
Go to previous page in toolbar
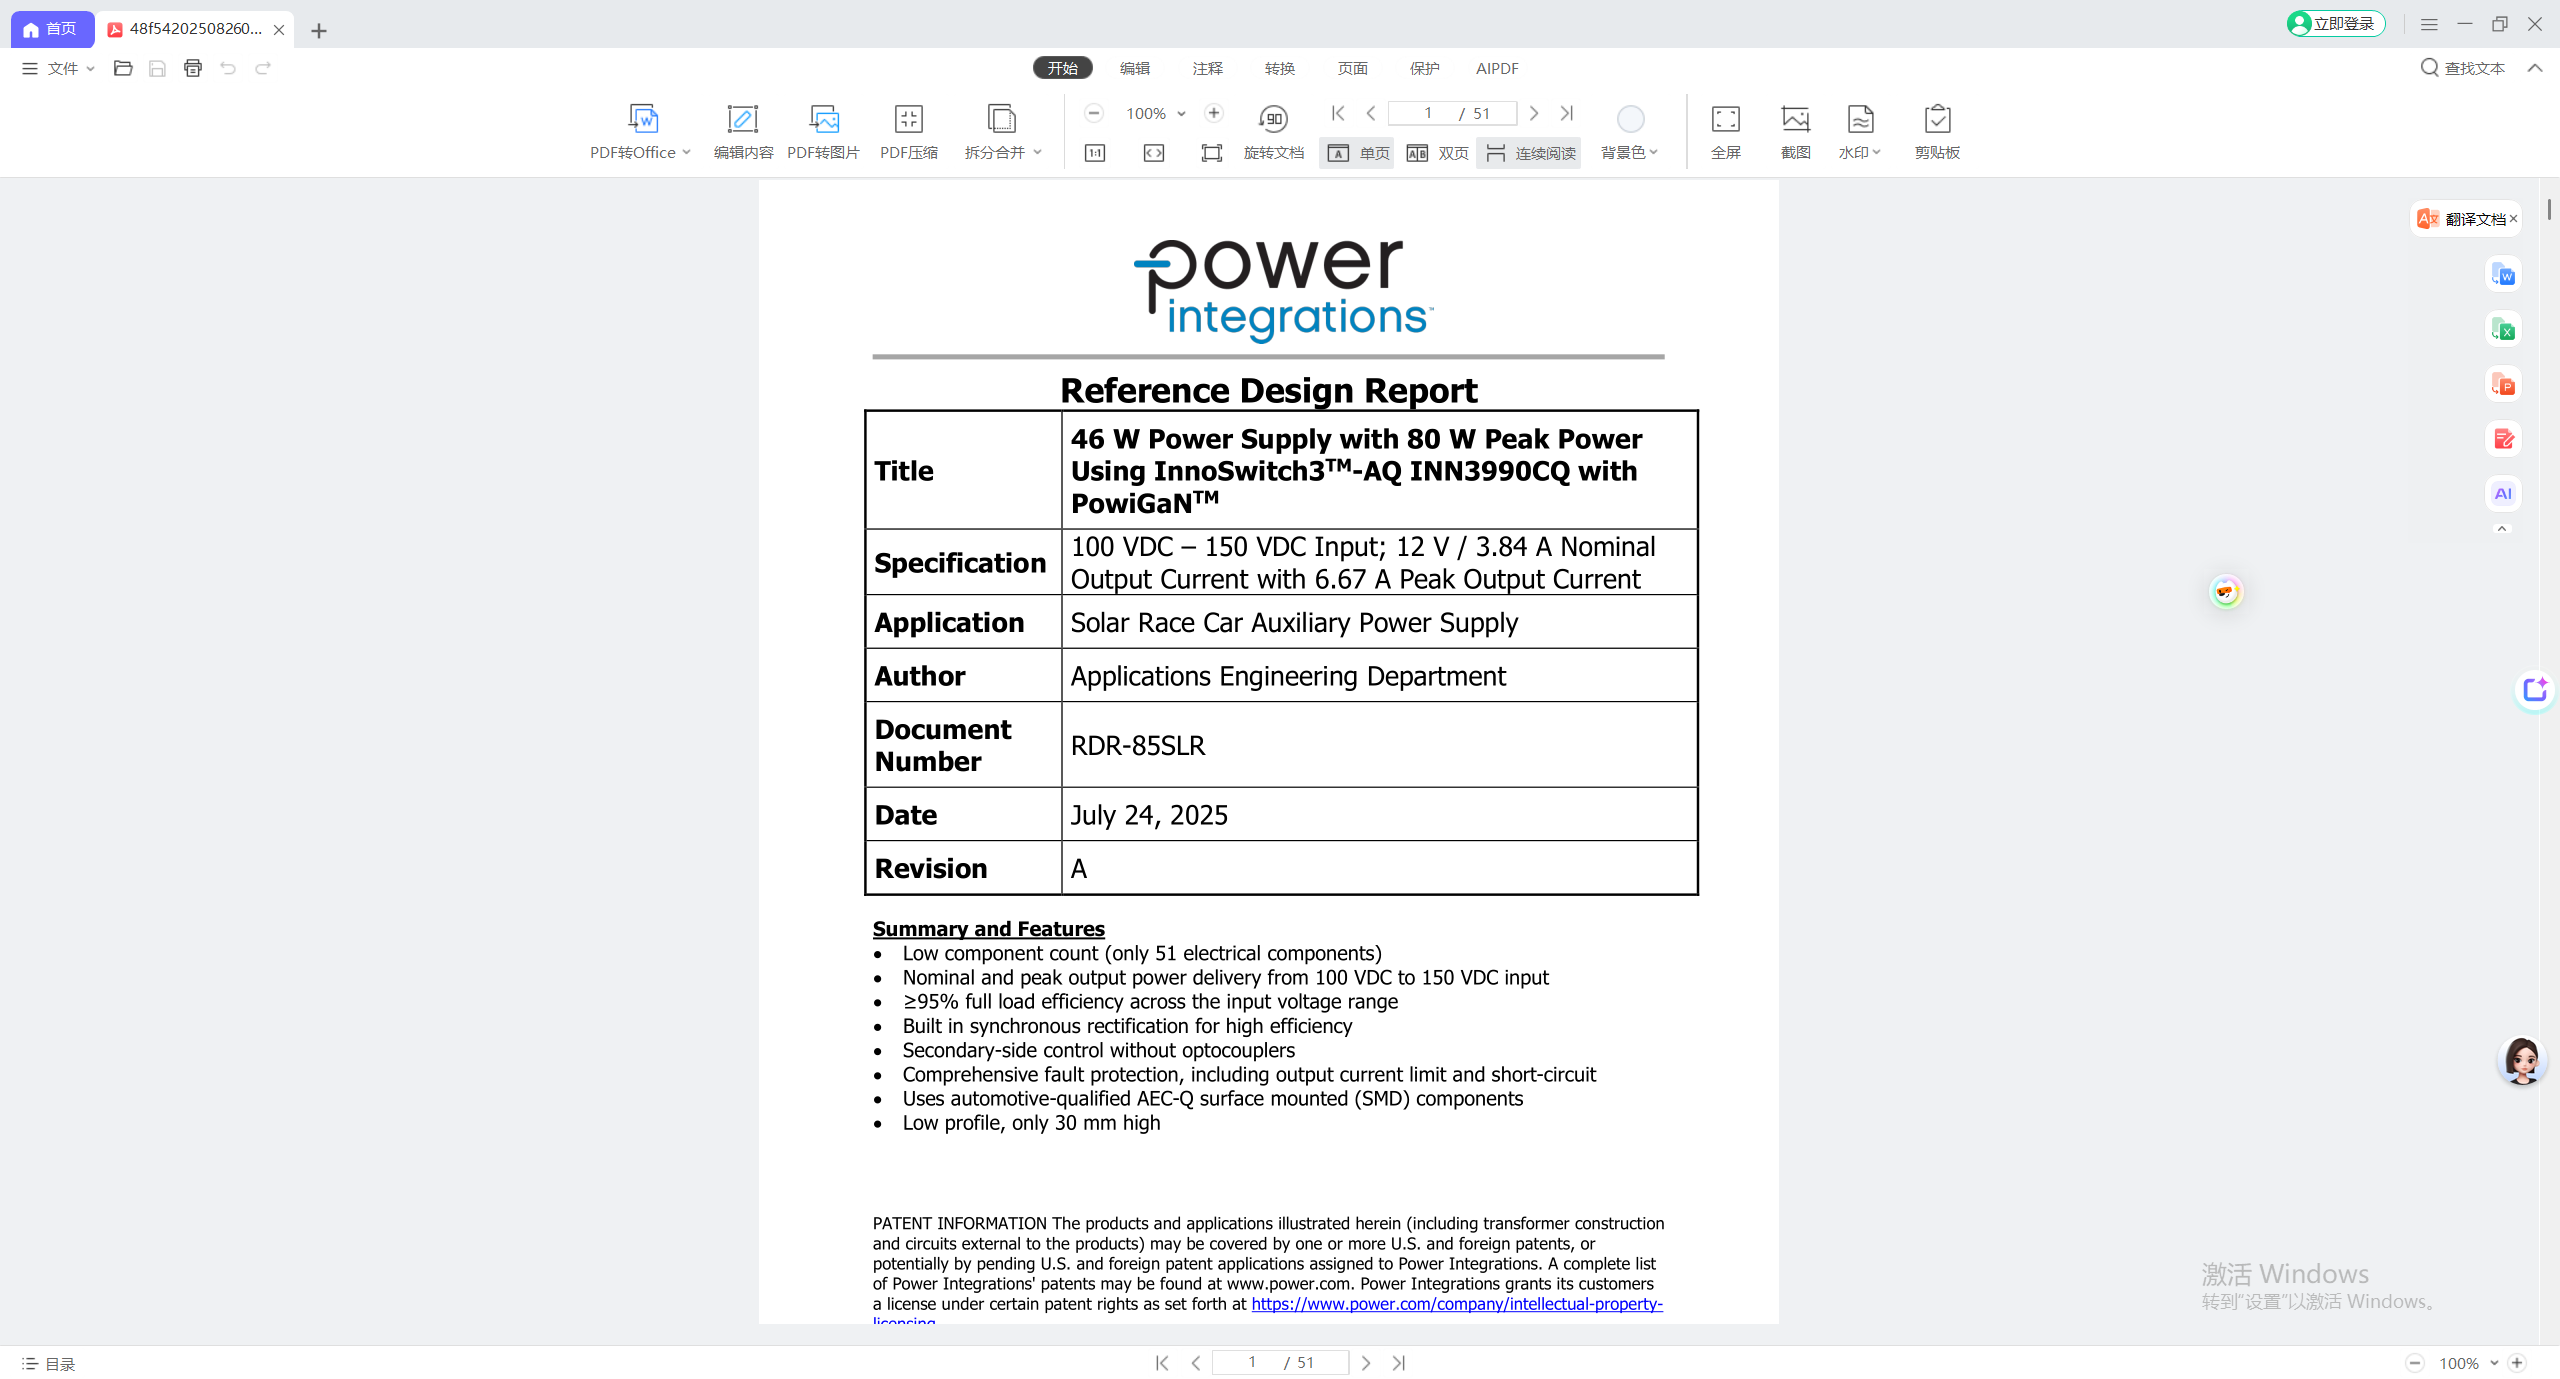click(x=1371, y=113)
